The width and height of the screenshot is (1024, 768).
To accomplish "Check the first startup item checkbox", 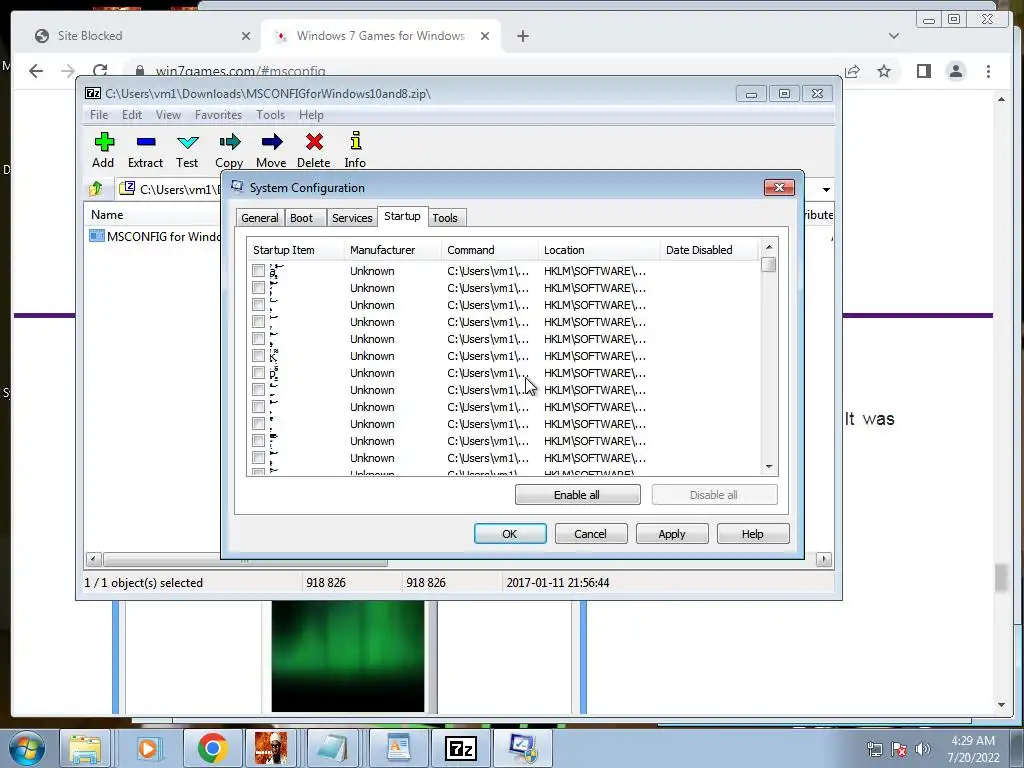I will [259, 270].
